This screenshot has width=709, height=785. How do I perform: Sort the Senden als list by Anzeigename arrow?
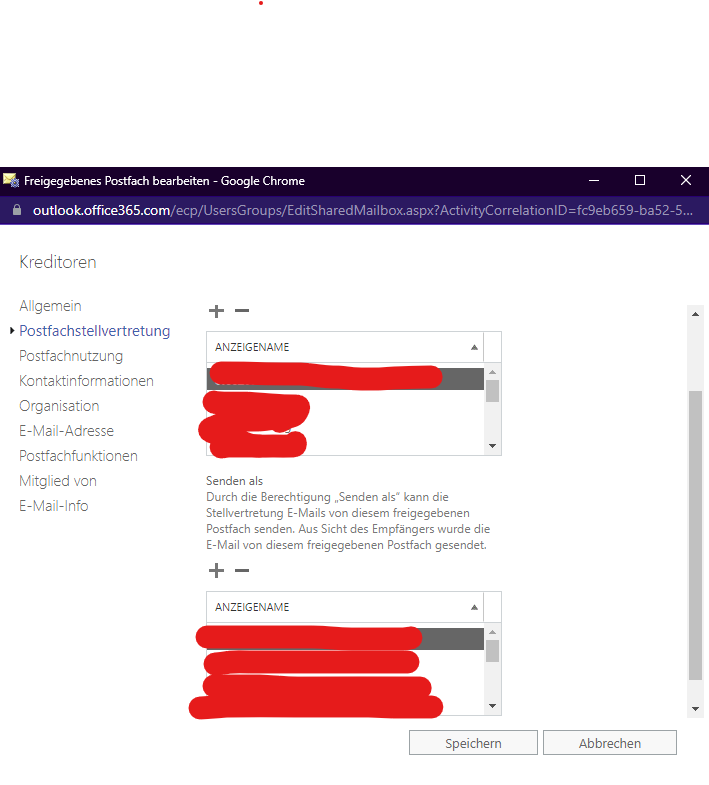(x=474, y=607)
